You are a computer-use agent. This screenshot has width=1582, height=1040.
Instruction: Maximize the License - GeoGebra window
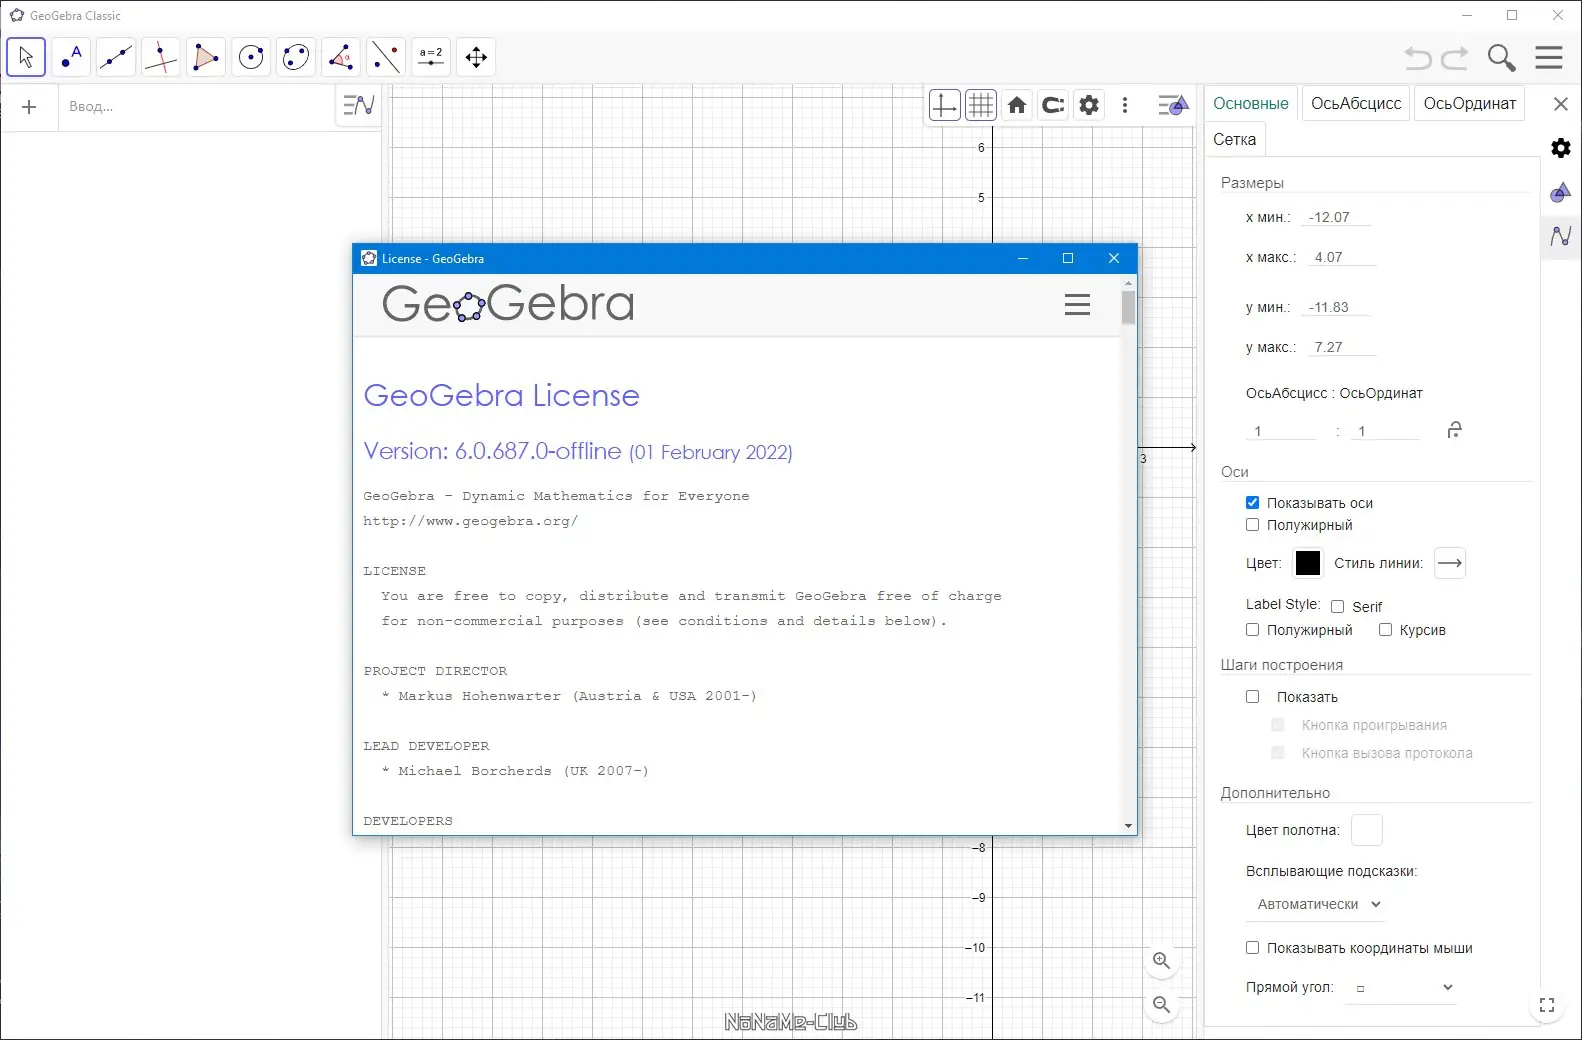[x=1068, y=259]
